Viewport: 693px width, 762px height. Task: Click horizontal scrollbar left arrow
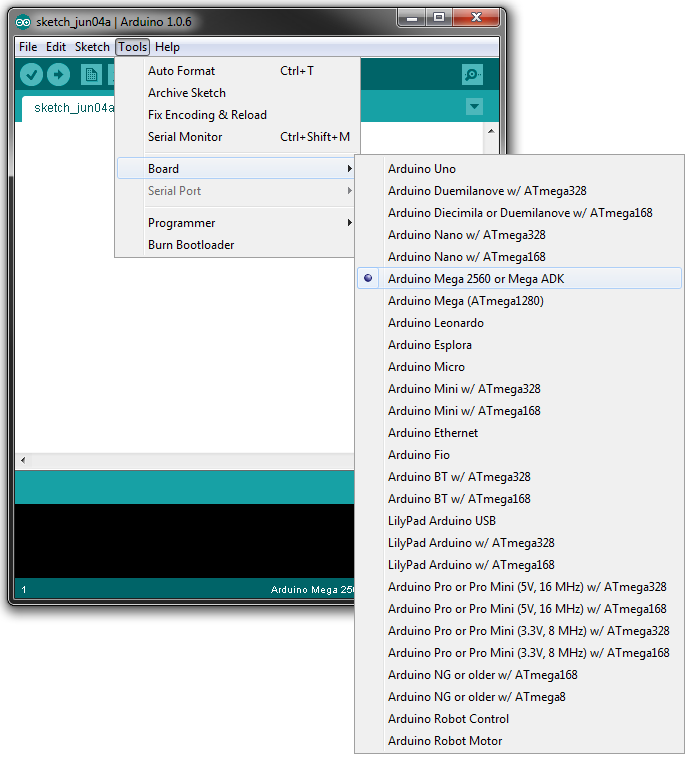(x=23, y=460)
